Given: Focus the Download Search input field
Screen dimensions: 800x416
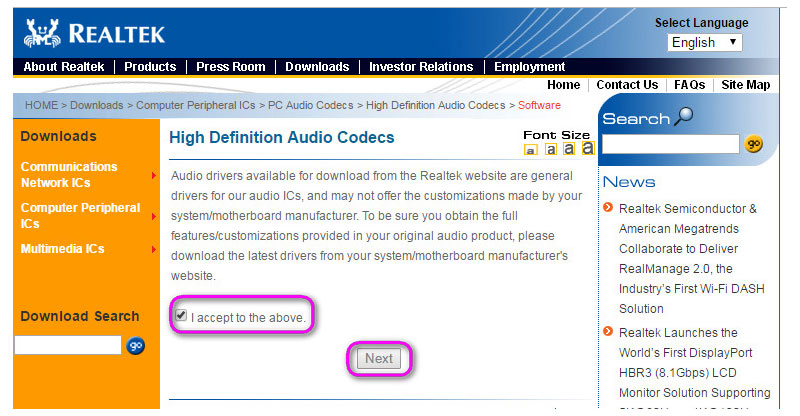Looking at the screenshot, I should pos(67,345).
